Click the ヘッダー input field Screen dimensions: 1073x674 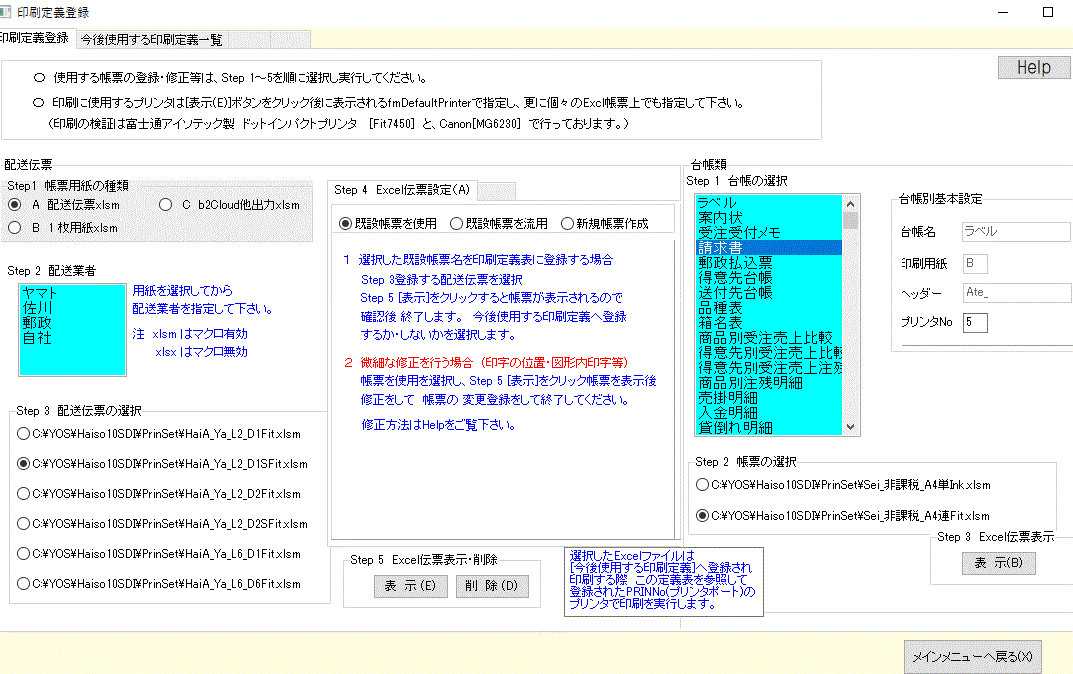click(1016, 293)
